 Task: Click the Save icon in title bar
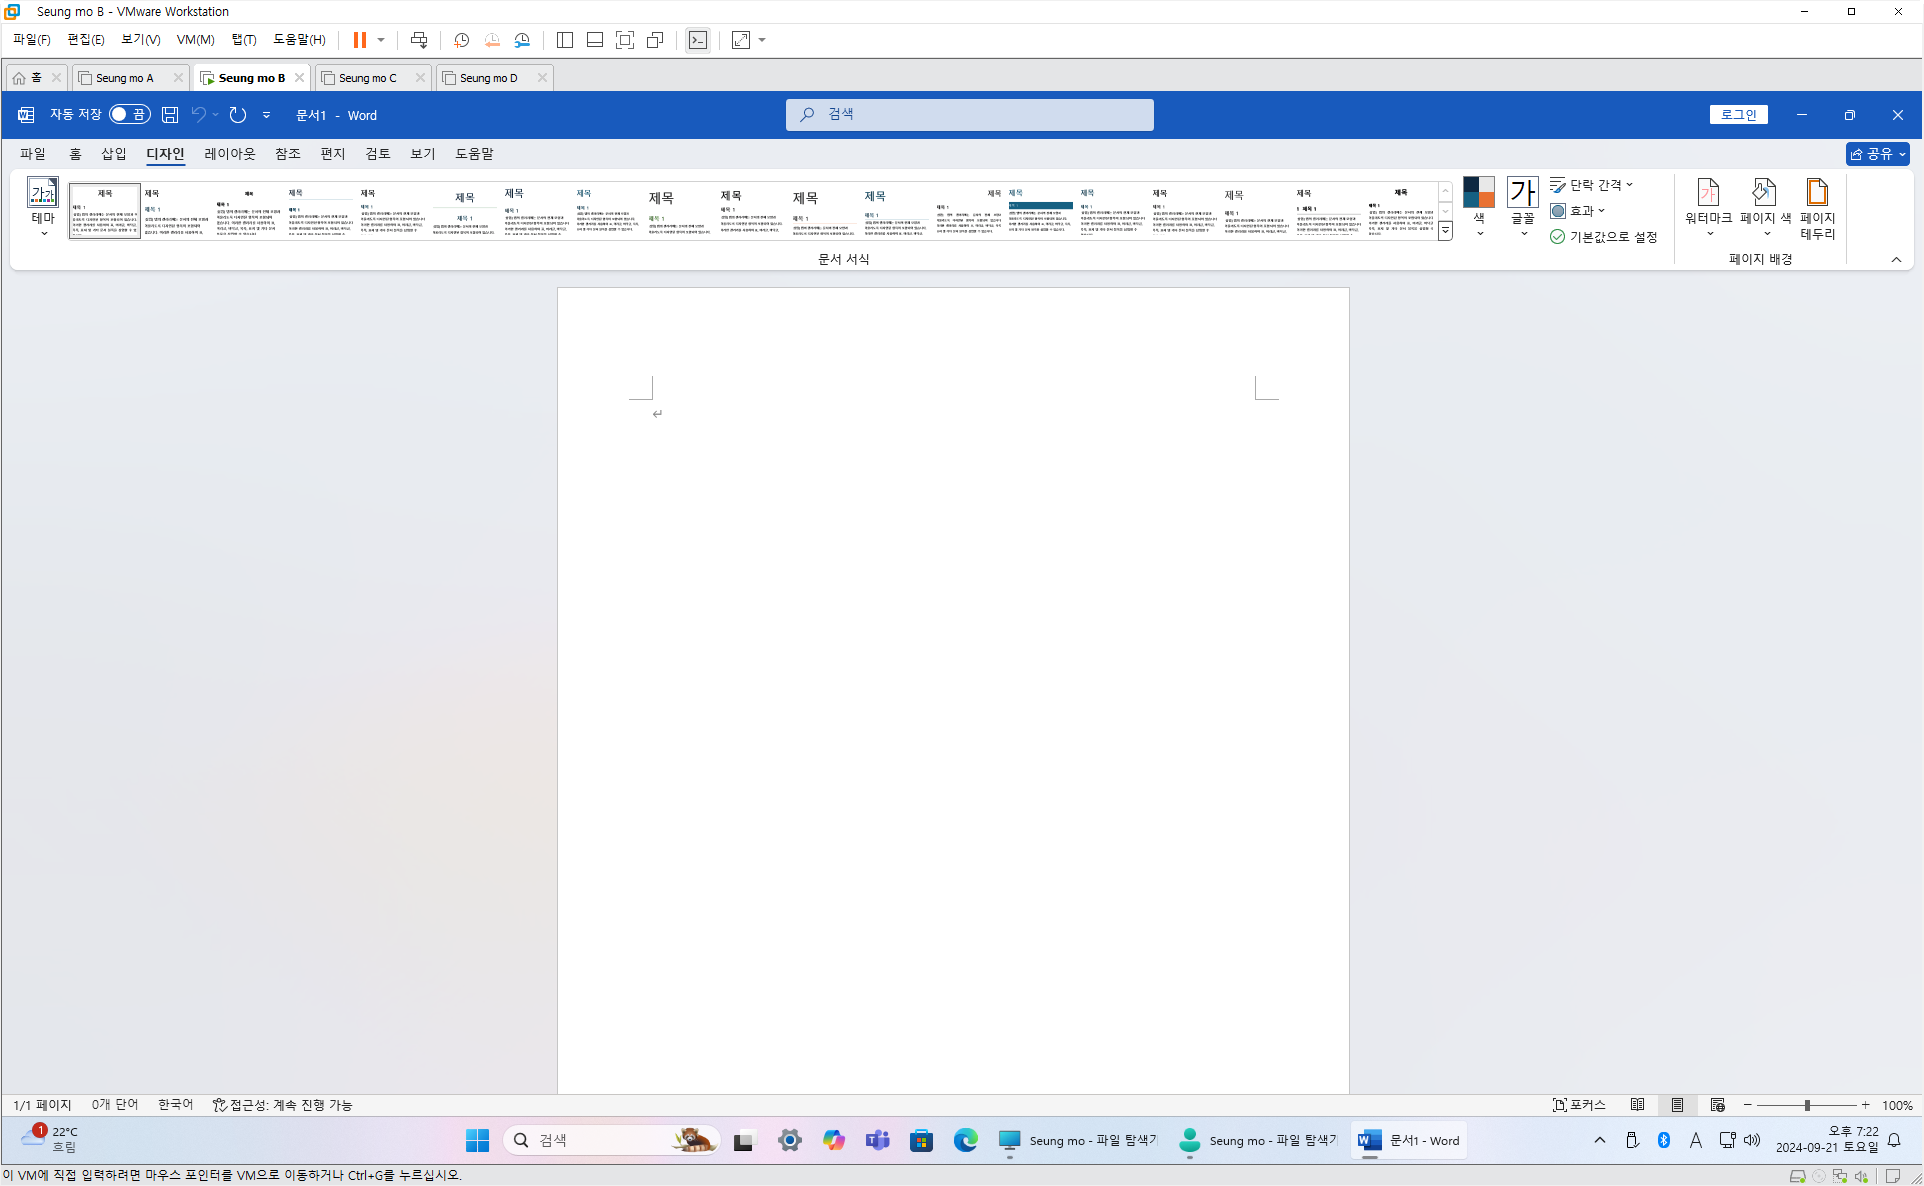point(170,115)
